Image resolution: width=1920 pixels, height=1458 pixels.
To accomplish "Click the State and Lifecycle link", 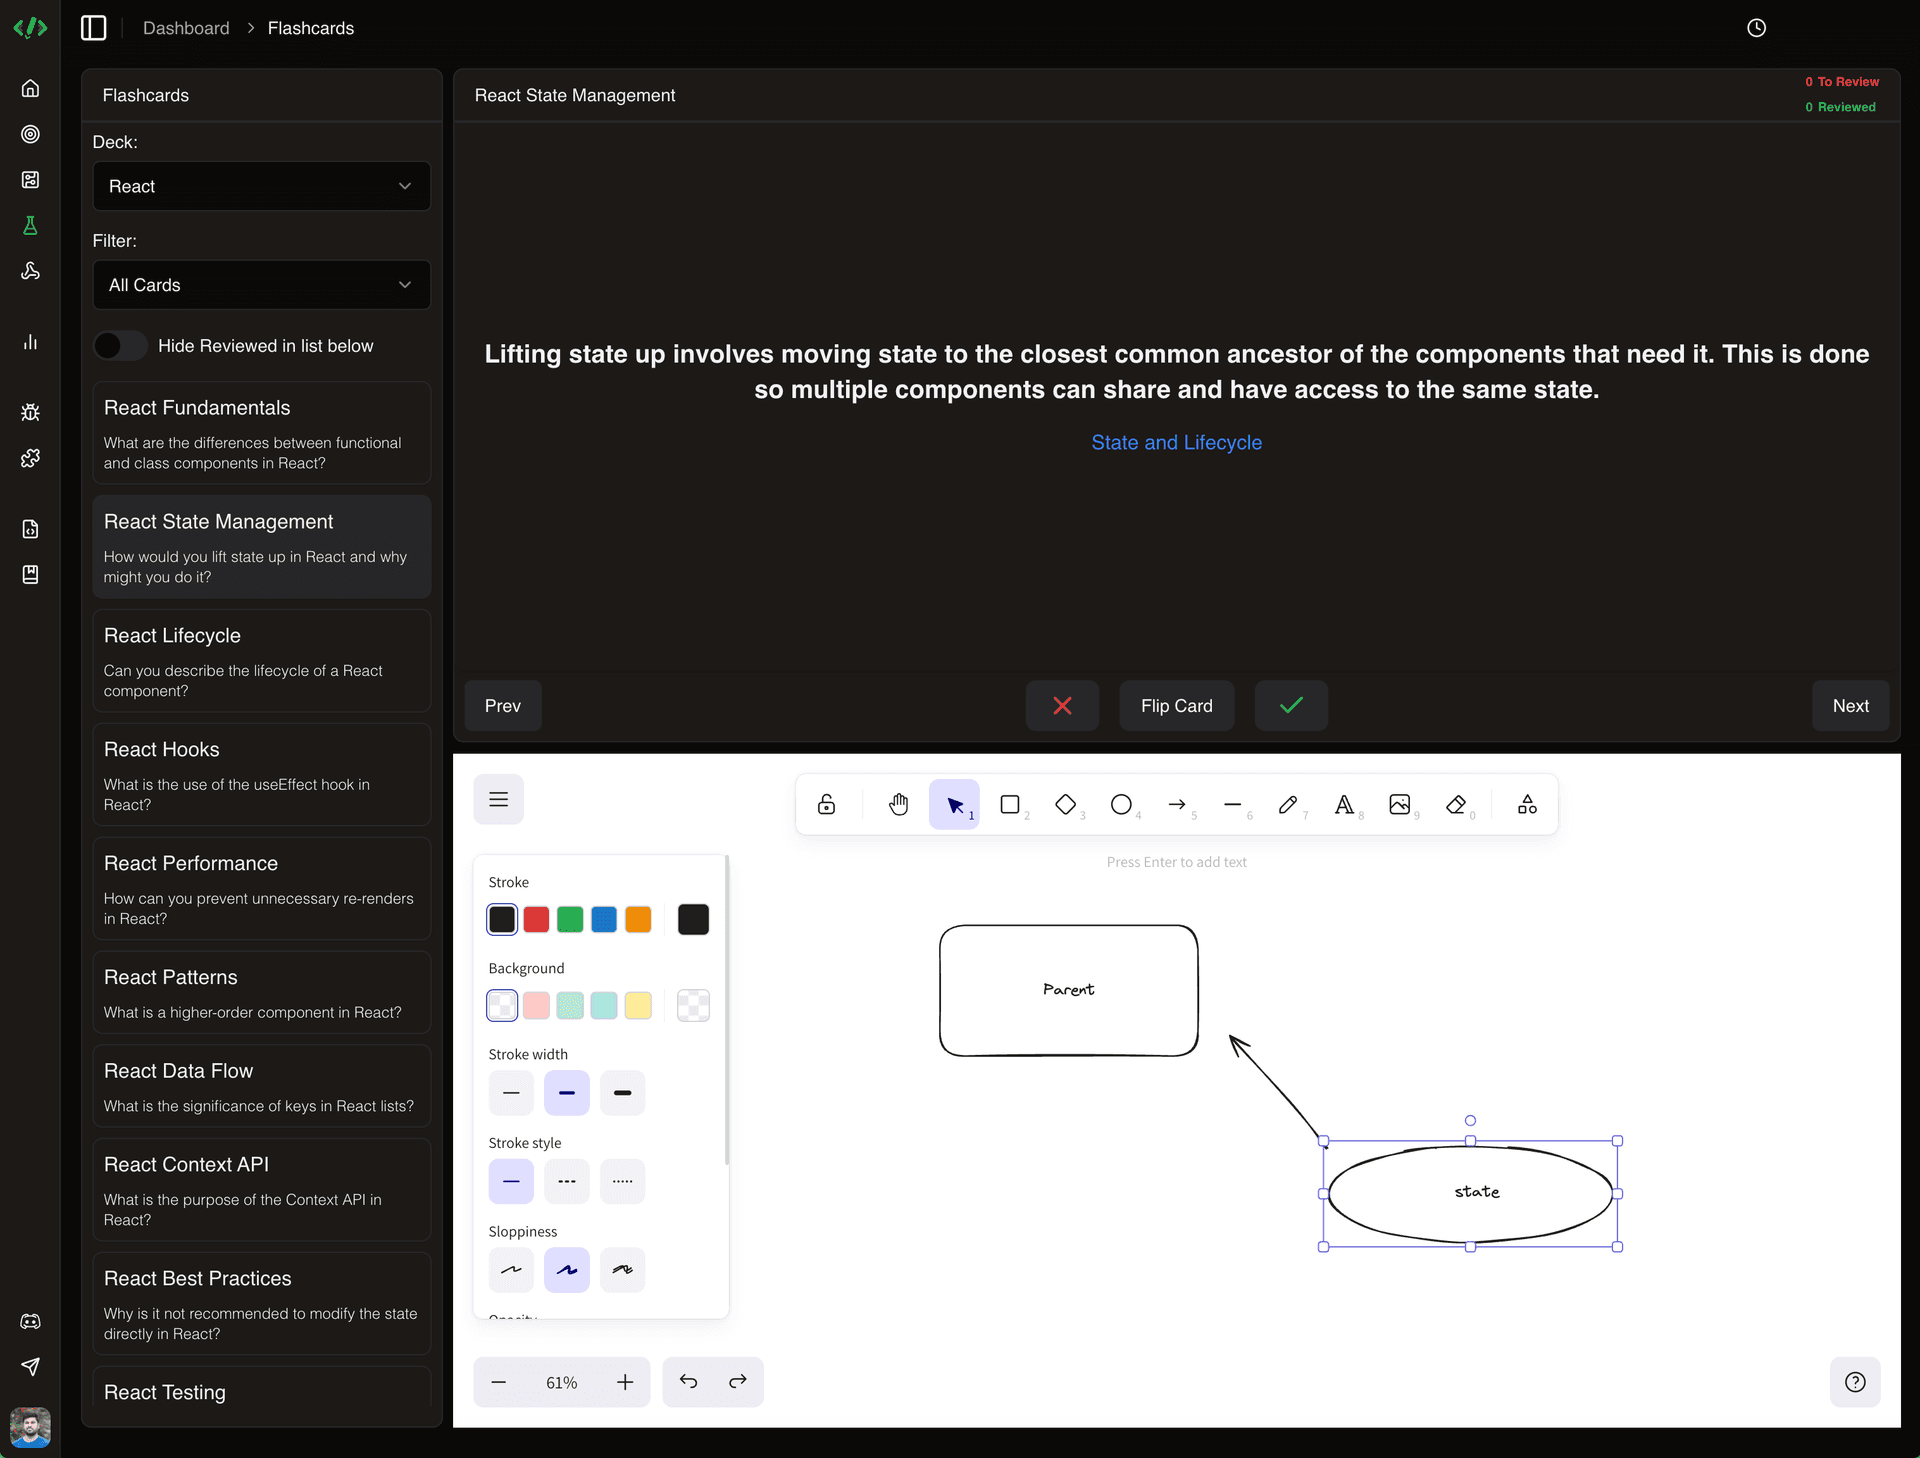I will point(1177,443).
